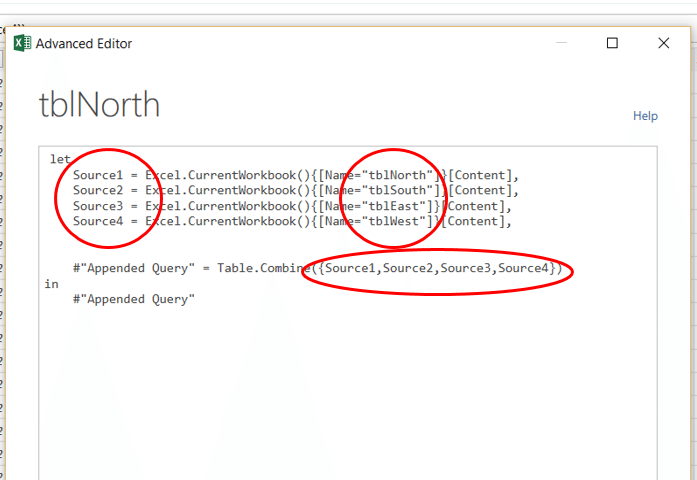Maximize the Advanced Editor window
Viewport: 697px width, 480px height.
point(612,43)
